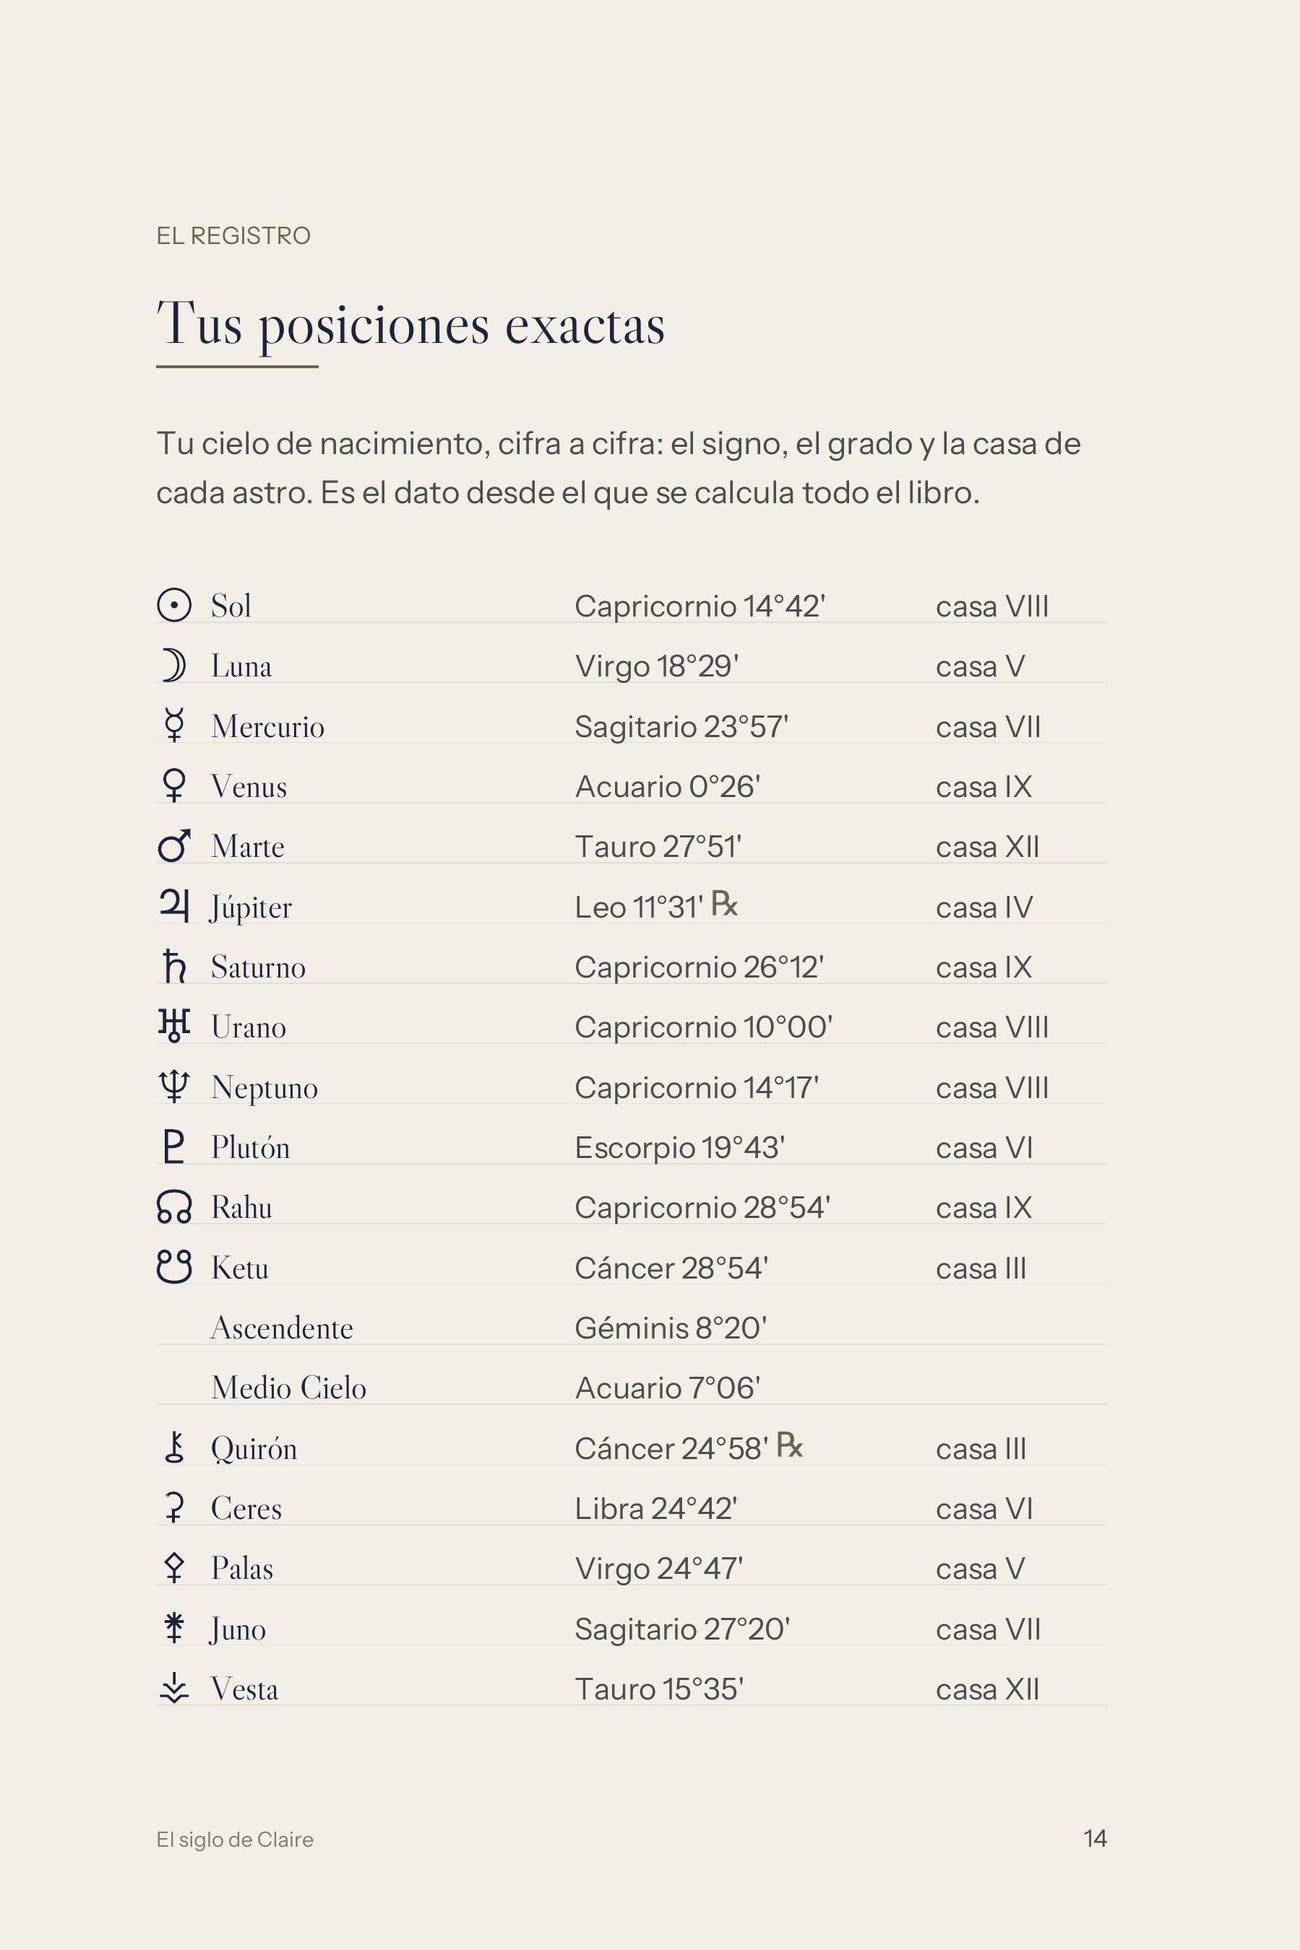Click the Sun glyph next to Sol
Image resolution: width=1300 pixels, height=1950 pixels.
pyautogui.click(x=174, y=605)
